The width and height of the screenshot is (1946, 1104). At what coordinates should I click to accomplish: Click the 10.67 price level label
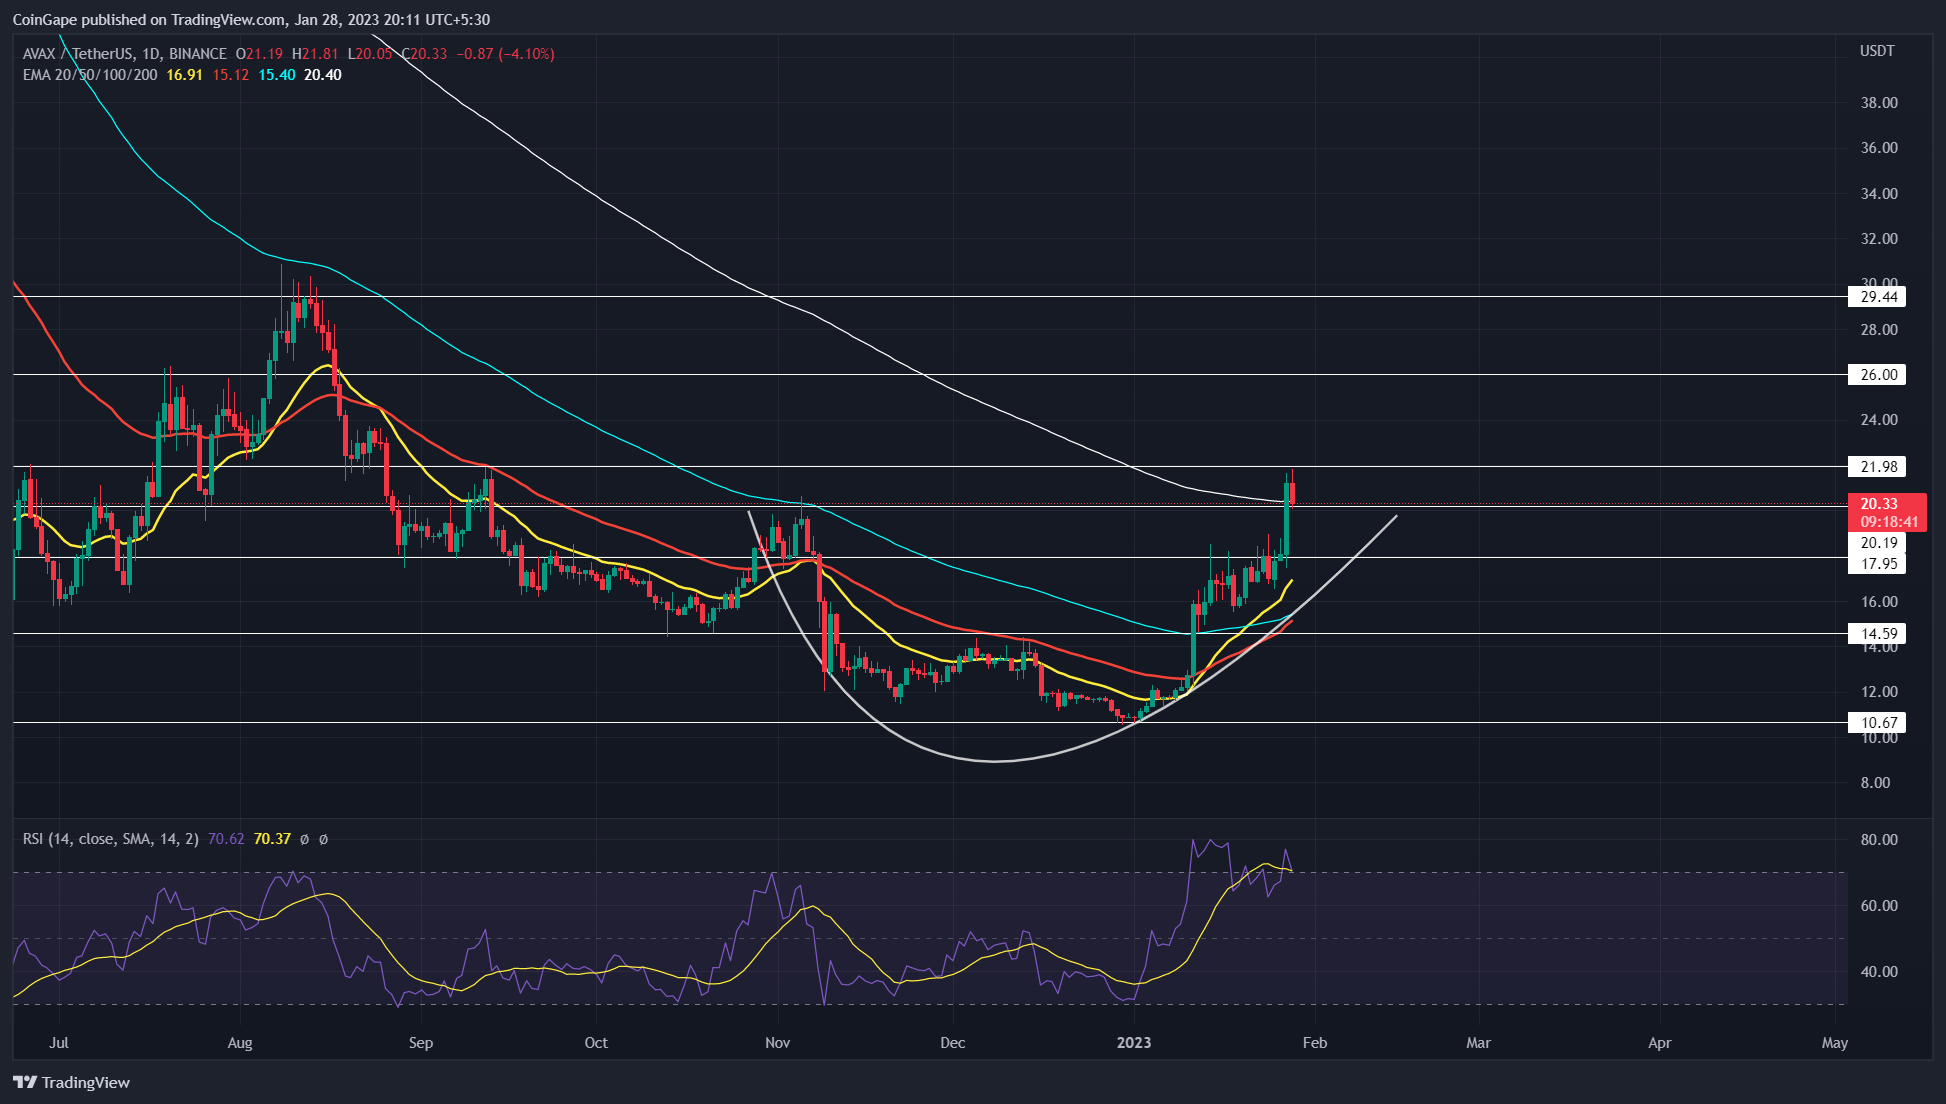(1877, 722)
